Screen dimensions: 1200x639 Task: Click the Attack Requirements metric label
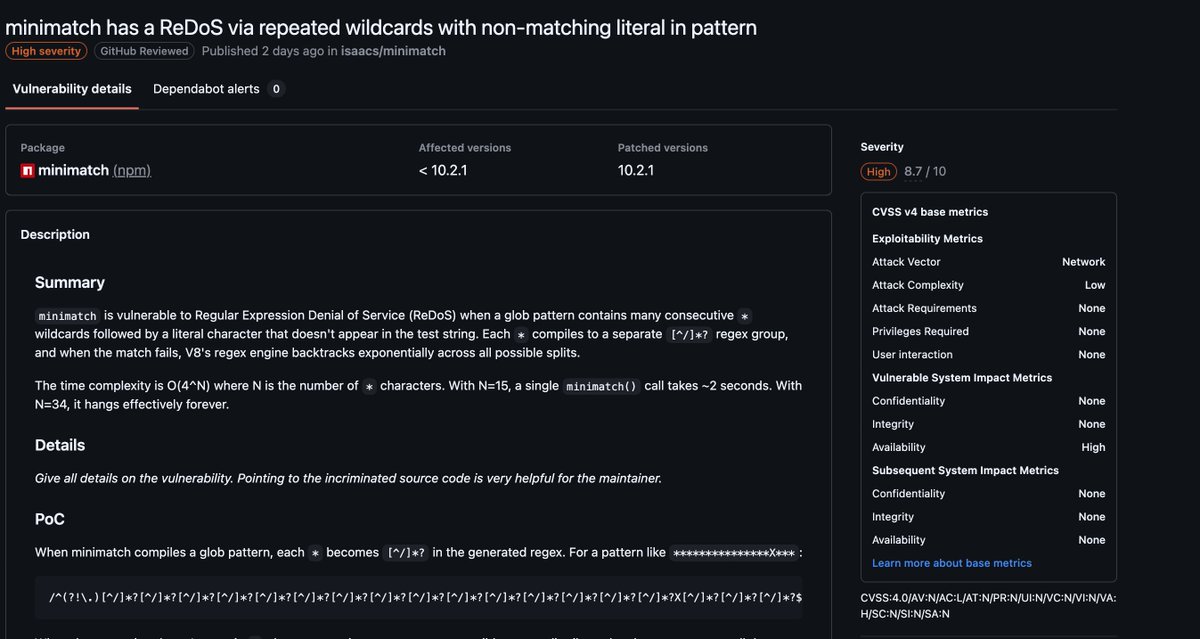tap(924, 308)
